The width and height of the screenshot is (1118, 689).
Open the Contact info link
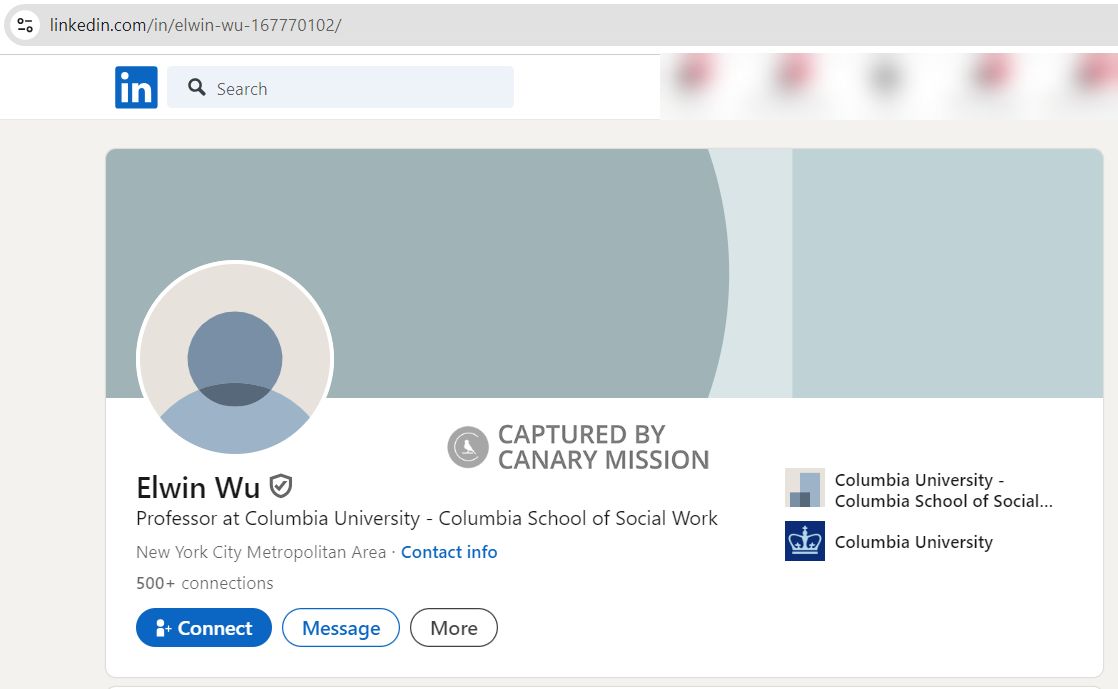pos(448,552)
